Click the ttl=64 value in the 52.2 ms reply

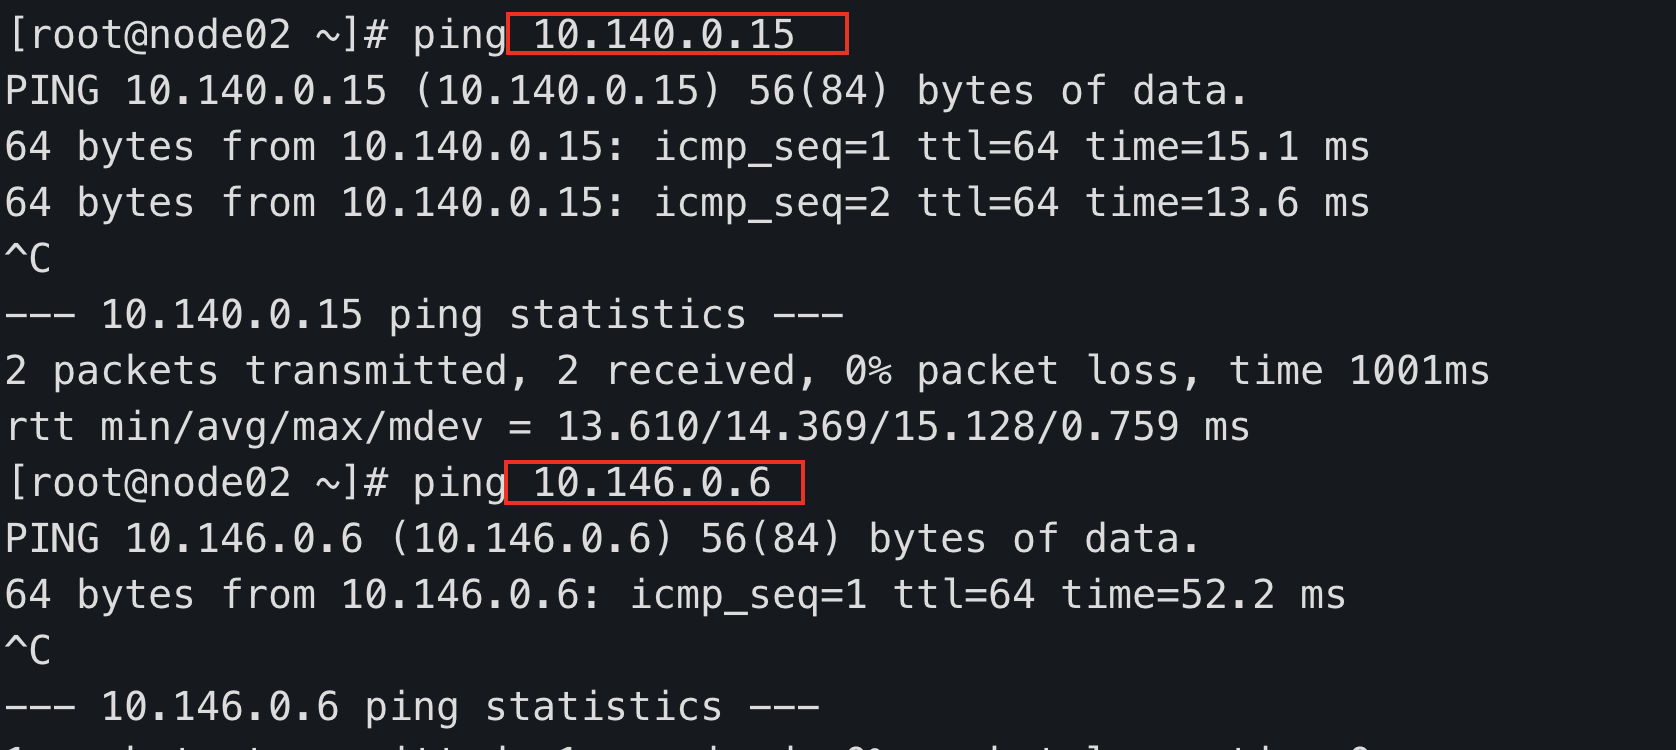pyautogui.click(x=964, y=595)
